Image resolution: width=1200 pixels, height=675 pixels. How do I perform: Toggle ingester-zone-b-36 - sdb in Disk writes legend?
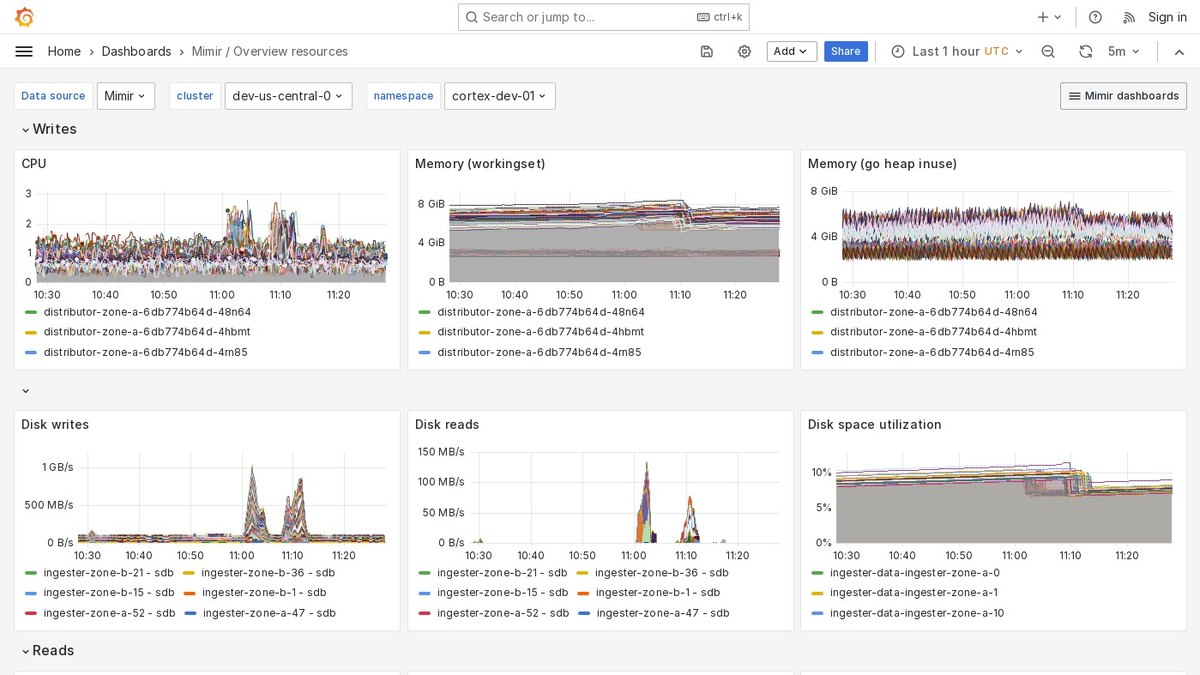tap(268, 573)
